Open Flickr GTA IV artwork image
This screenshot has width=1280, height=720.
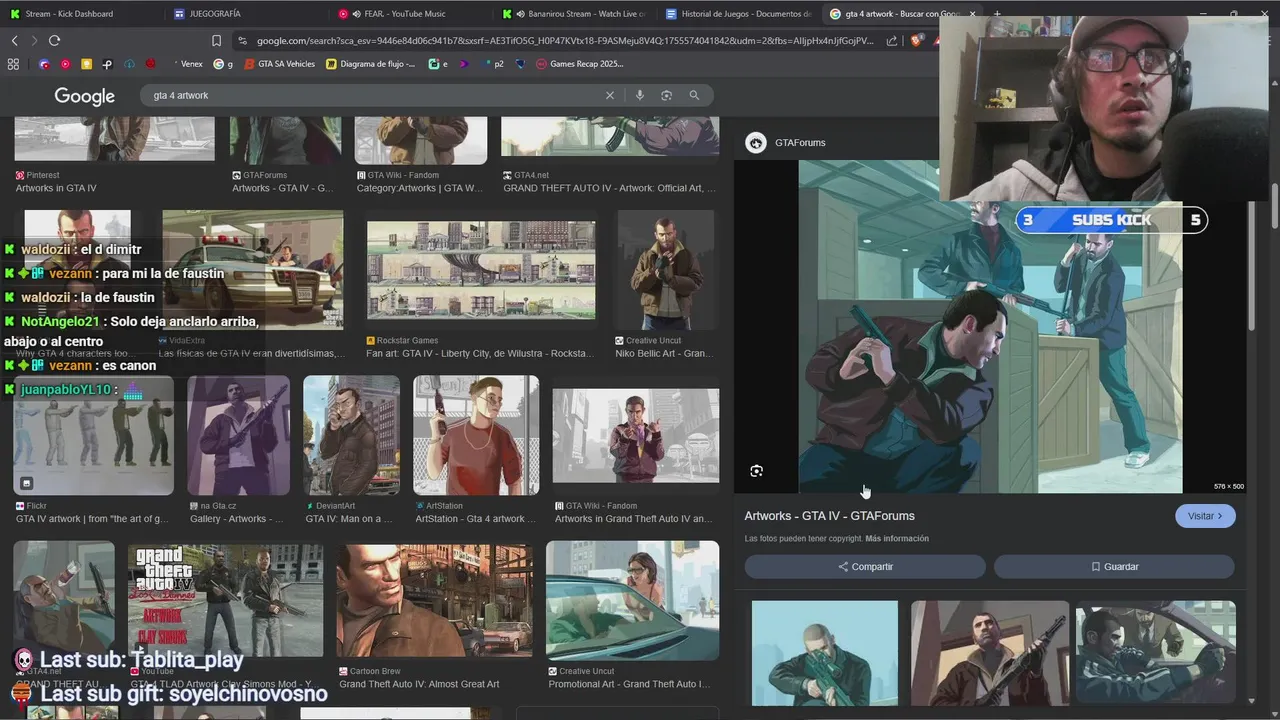[93, 435]
